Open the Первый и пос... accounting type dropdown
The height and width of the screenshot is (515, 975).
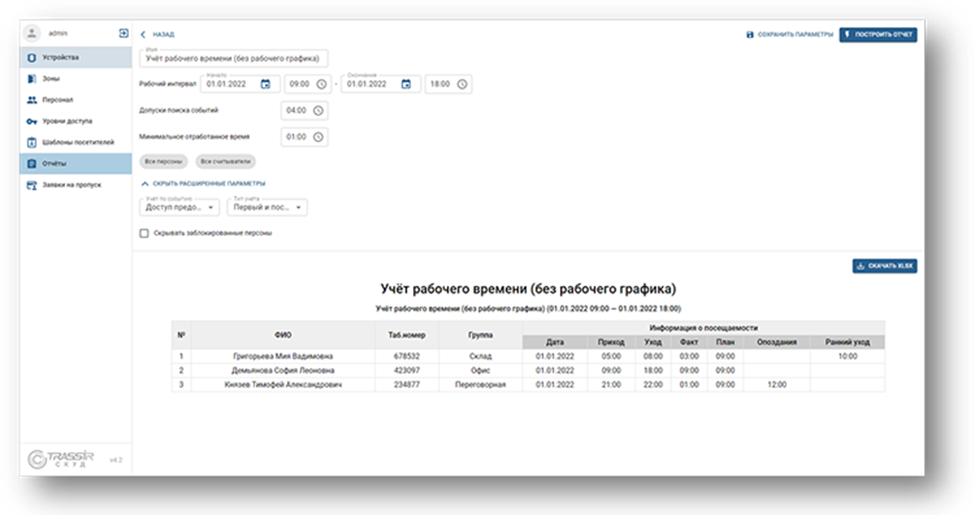[267, 207]
